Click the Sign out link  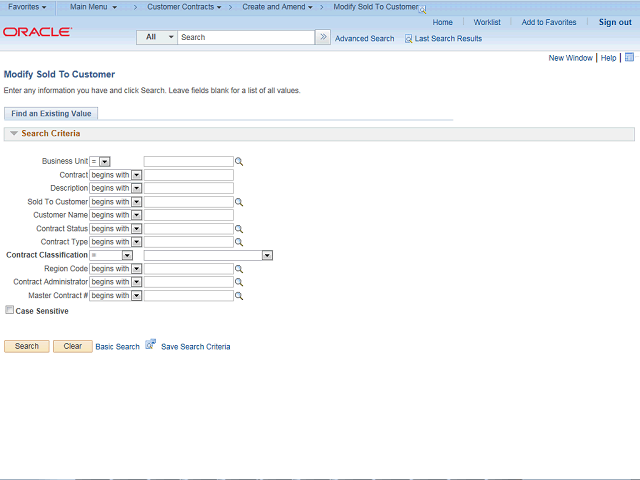coord(615,22)
